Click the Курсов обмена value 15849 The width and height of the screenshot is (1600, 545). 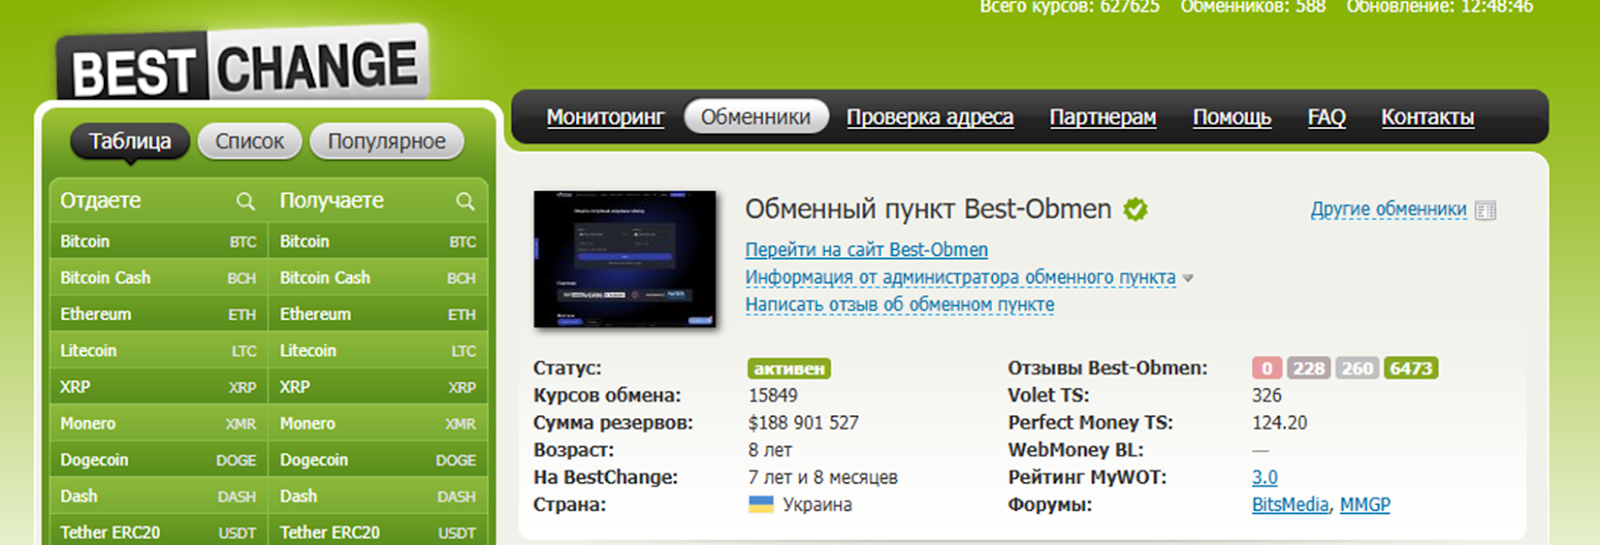coord(773,395)
